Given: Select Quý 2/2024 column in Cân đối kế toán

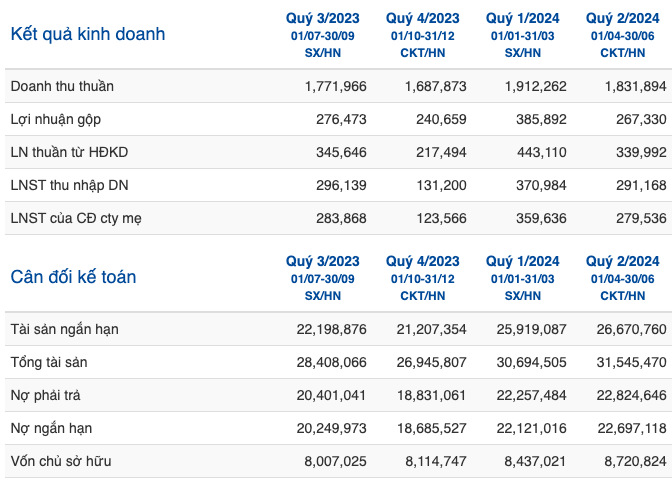Looking at the screenshot, I should click(622, 261).
